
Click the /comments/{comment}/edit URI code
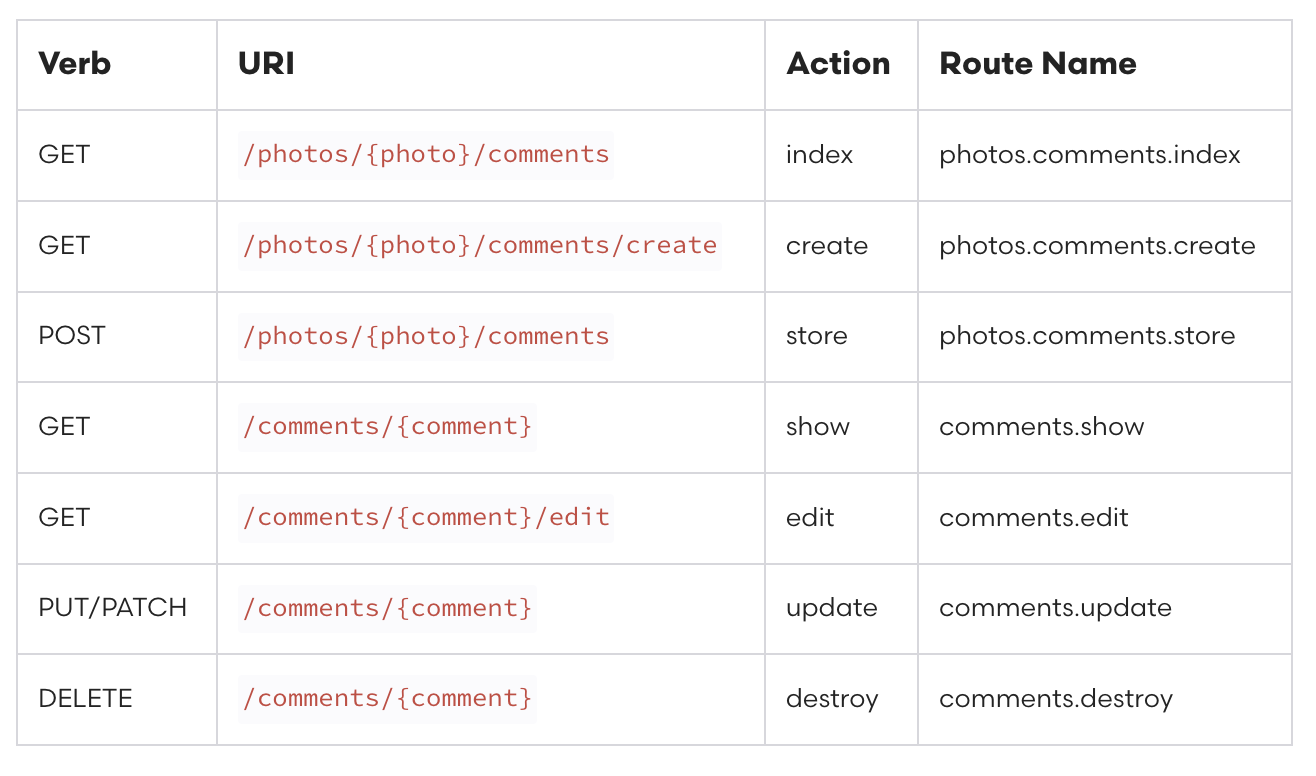(426, 517)
